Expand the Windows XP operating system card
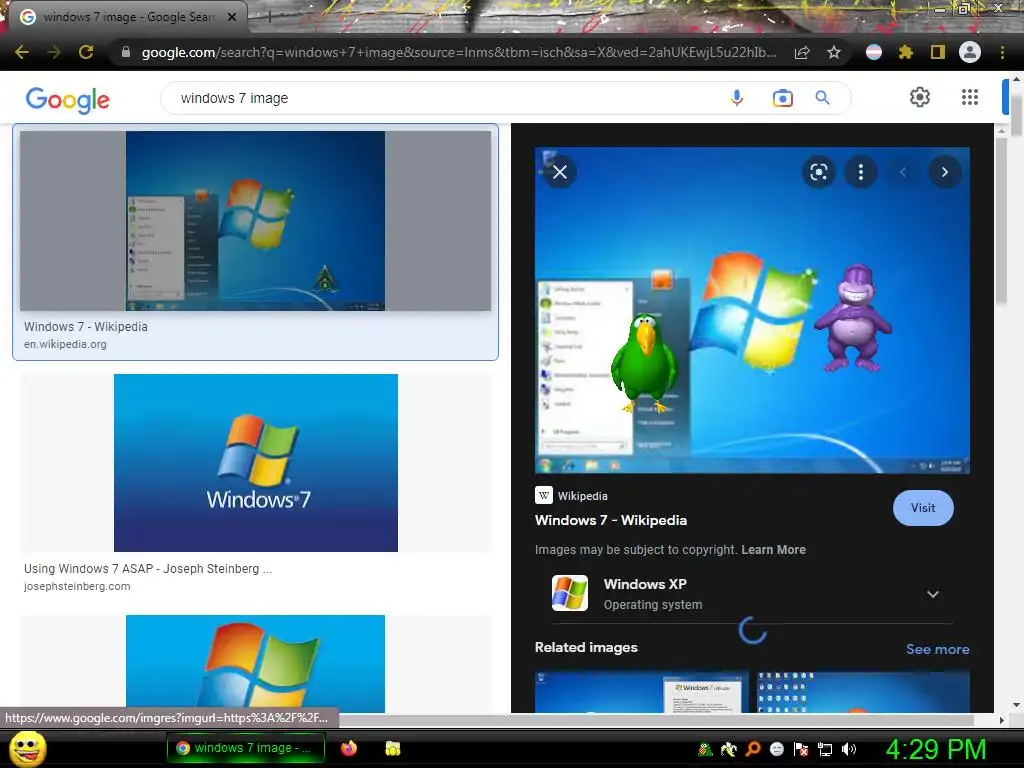The width and height of the screenshot is (1024, 768). point(933,594)
